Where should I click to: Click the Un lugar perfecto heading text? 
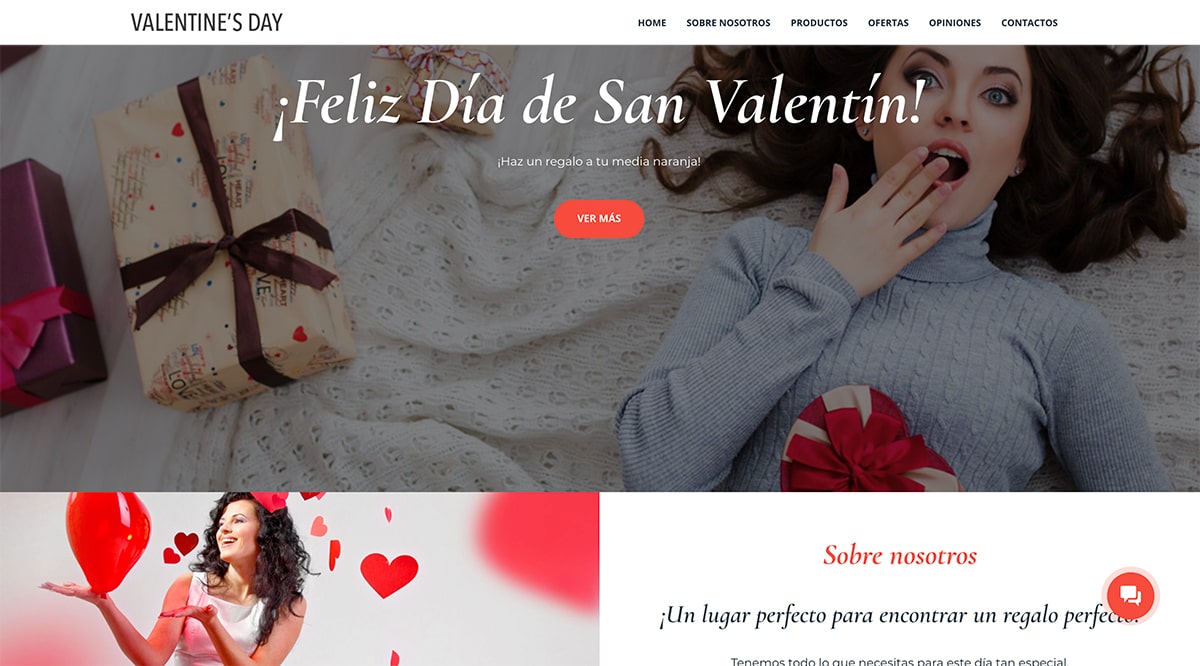[x=899, y=615]
